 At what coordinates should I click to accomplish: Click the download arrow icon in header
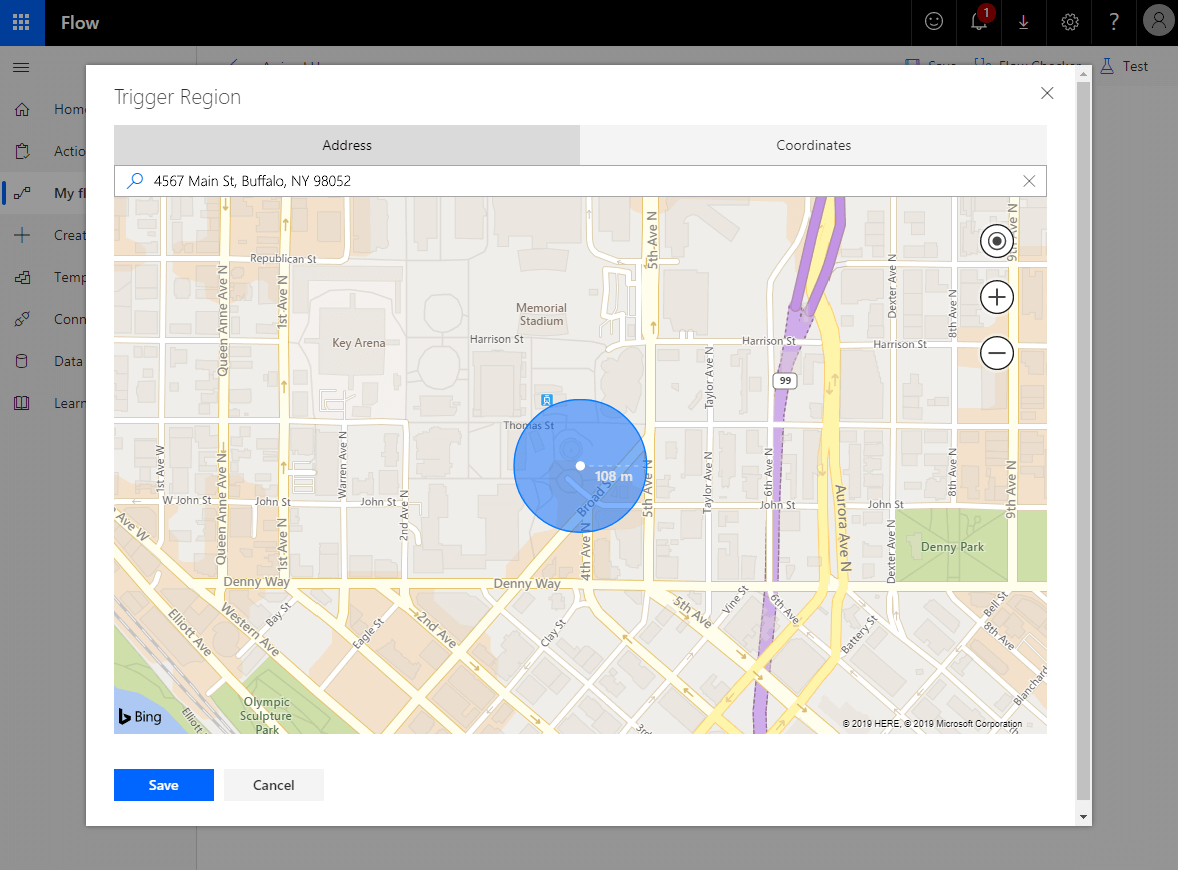pos(1023,22)
